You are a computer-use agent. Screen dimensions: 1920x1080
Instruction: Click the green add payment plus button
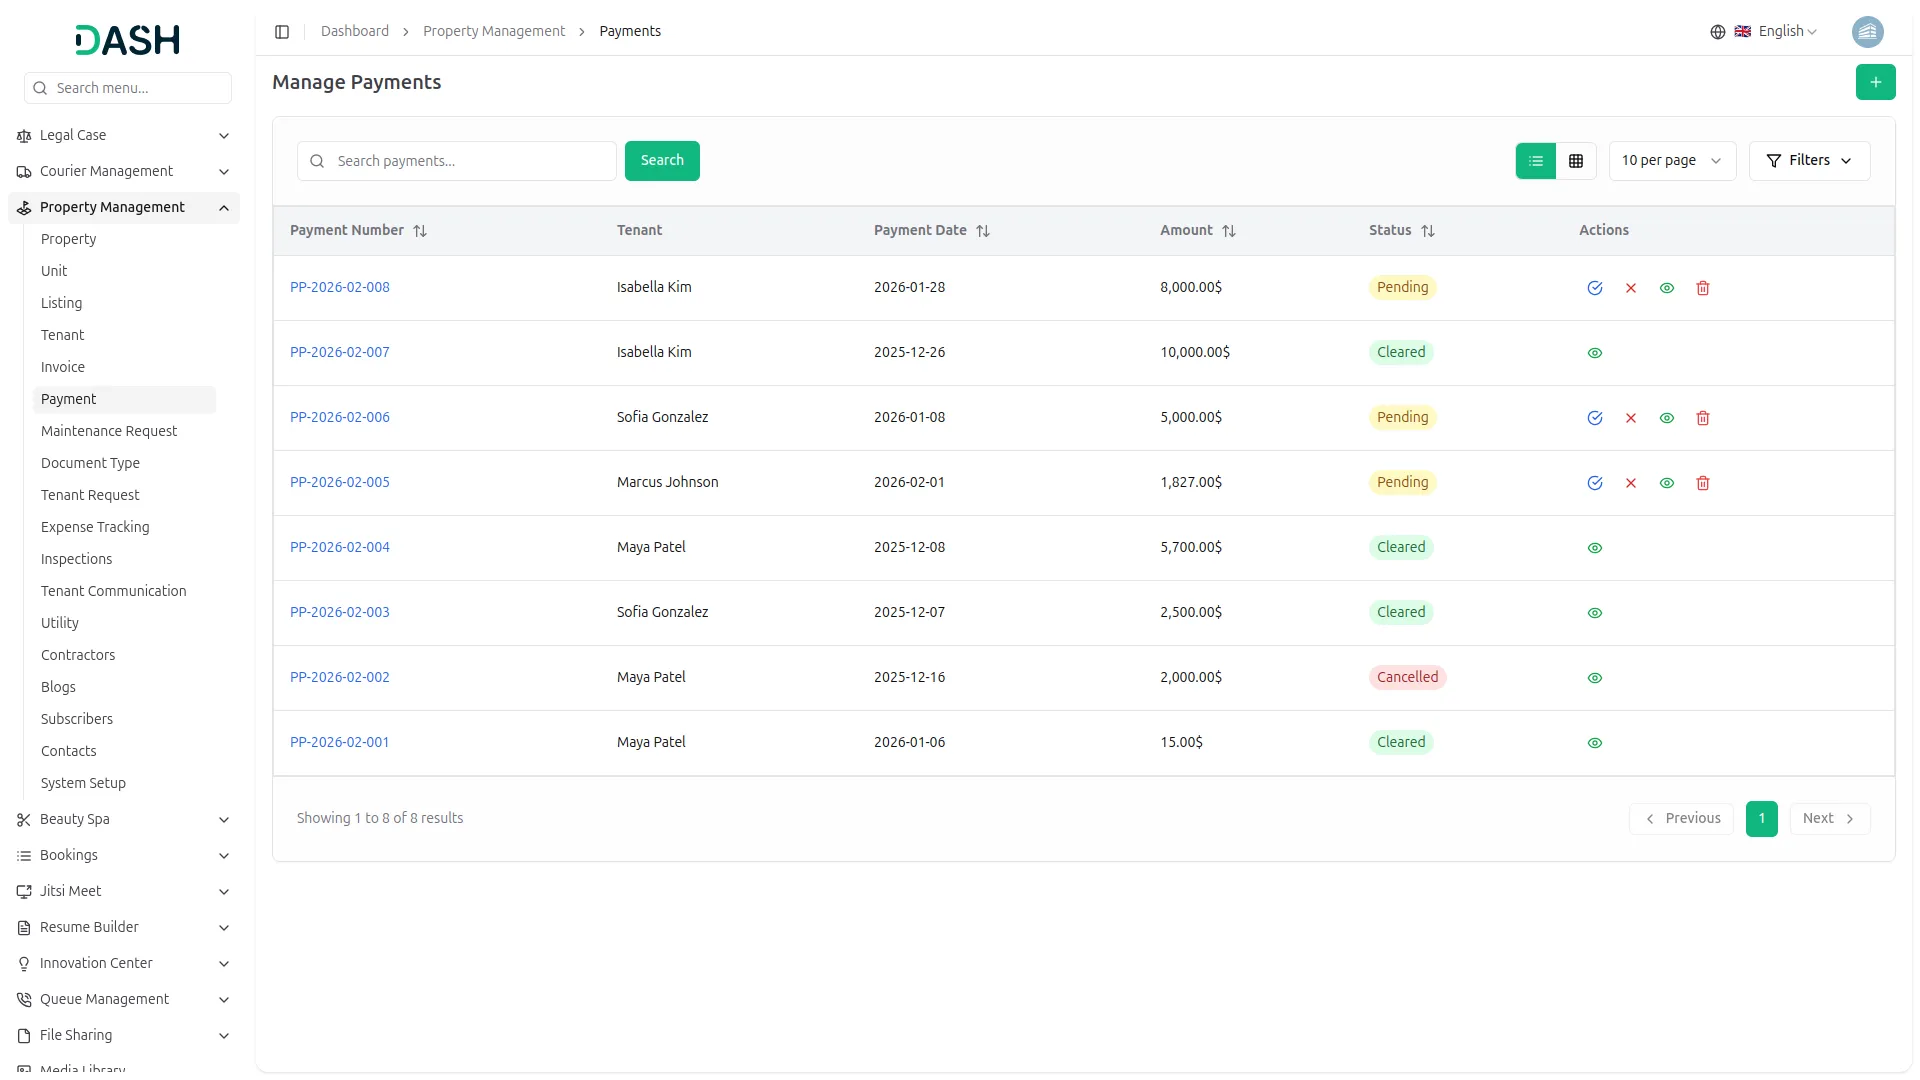point(1875,82)
